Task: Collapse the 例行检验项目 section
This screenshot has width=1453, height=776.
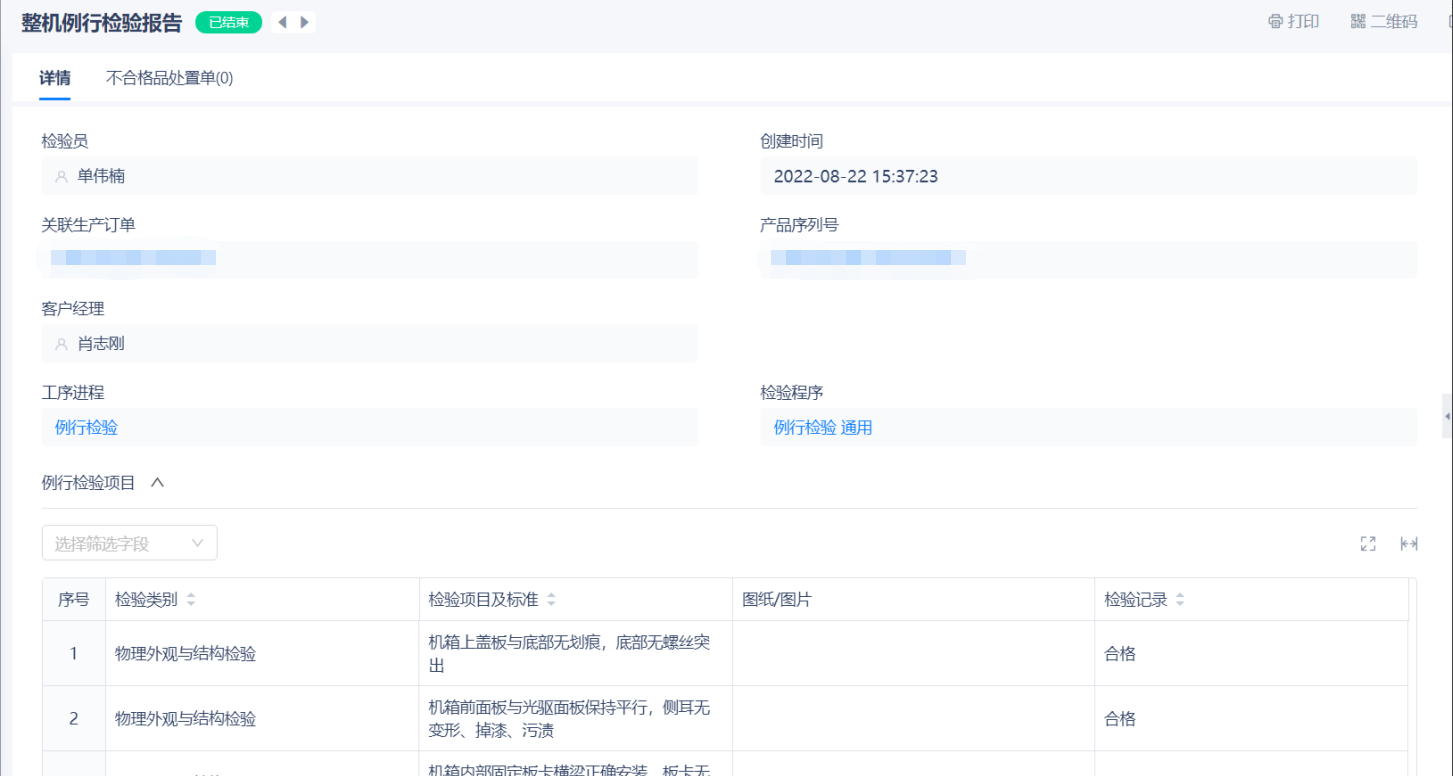Action: 157,482
